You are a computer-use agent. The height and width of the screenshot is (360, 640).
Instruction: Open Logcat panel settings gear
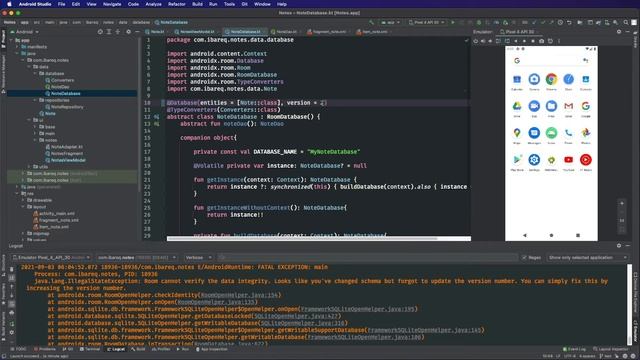click(x=619, y=246)
